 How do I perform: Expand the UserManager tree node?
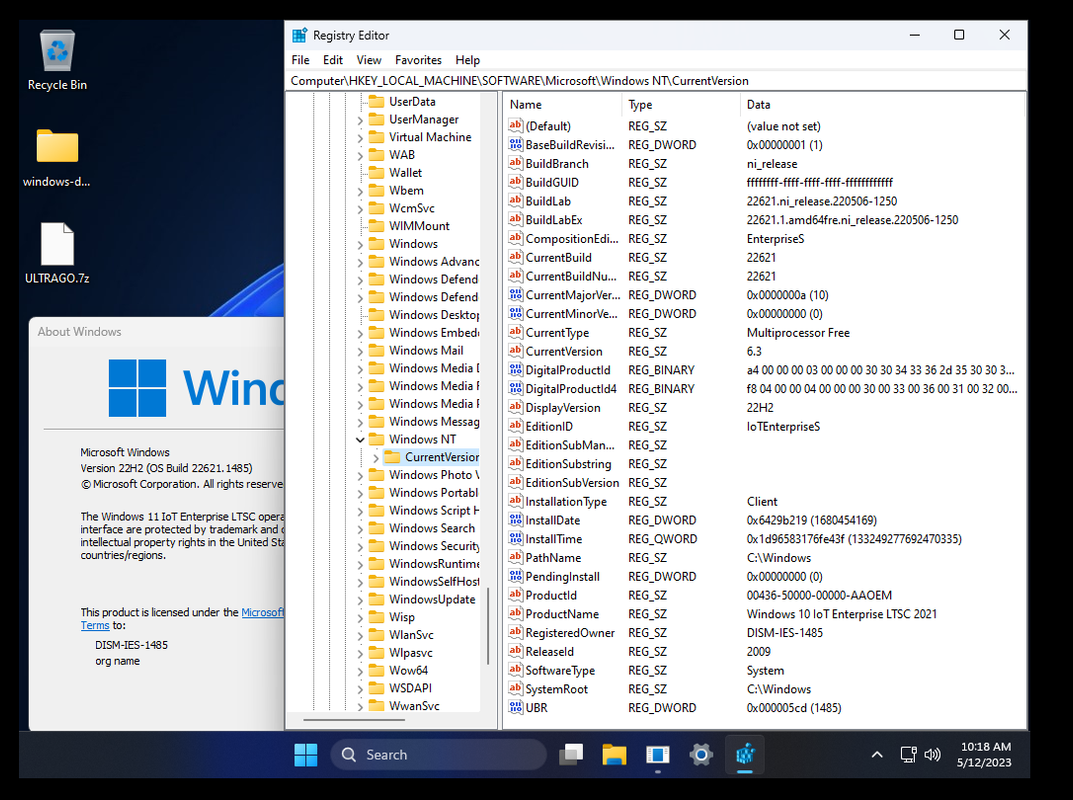pos(361,119)
